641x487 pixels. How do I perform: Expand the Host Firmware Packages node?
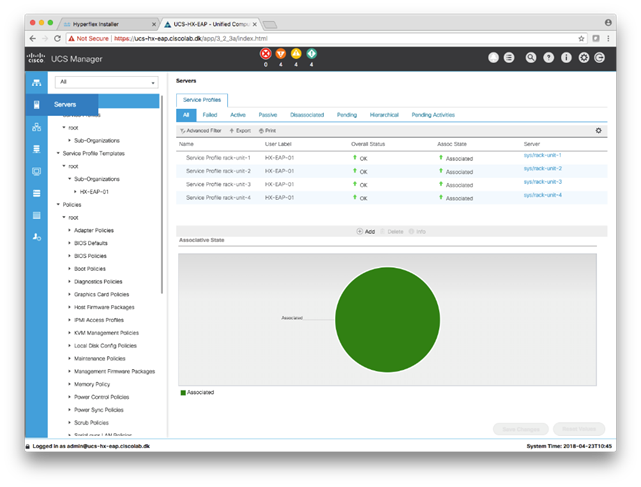coord(69,307)
